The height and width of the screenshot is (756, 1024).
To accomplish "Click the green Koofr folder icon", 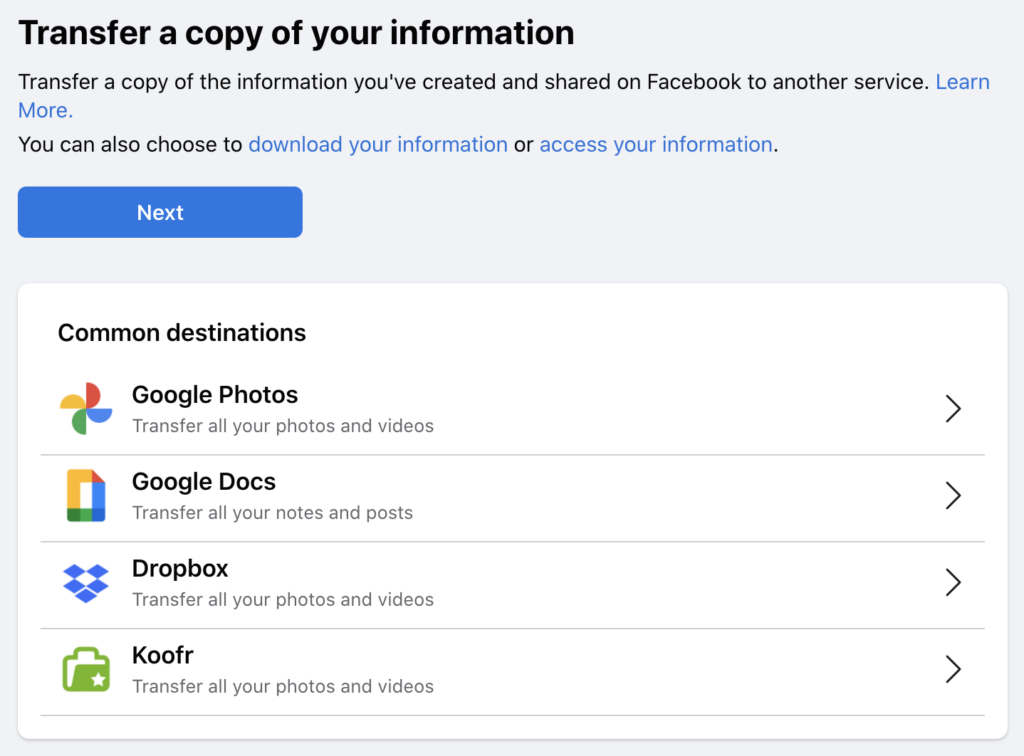I will click(86, 669).
